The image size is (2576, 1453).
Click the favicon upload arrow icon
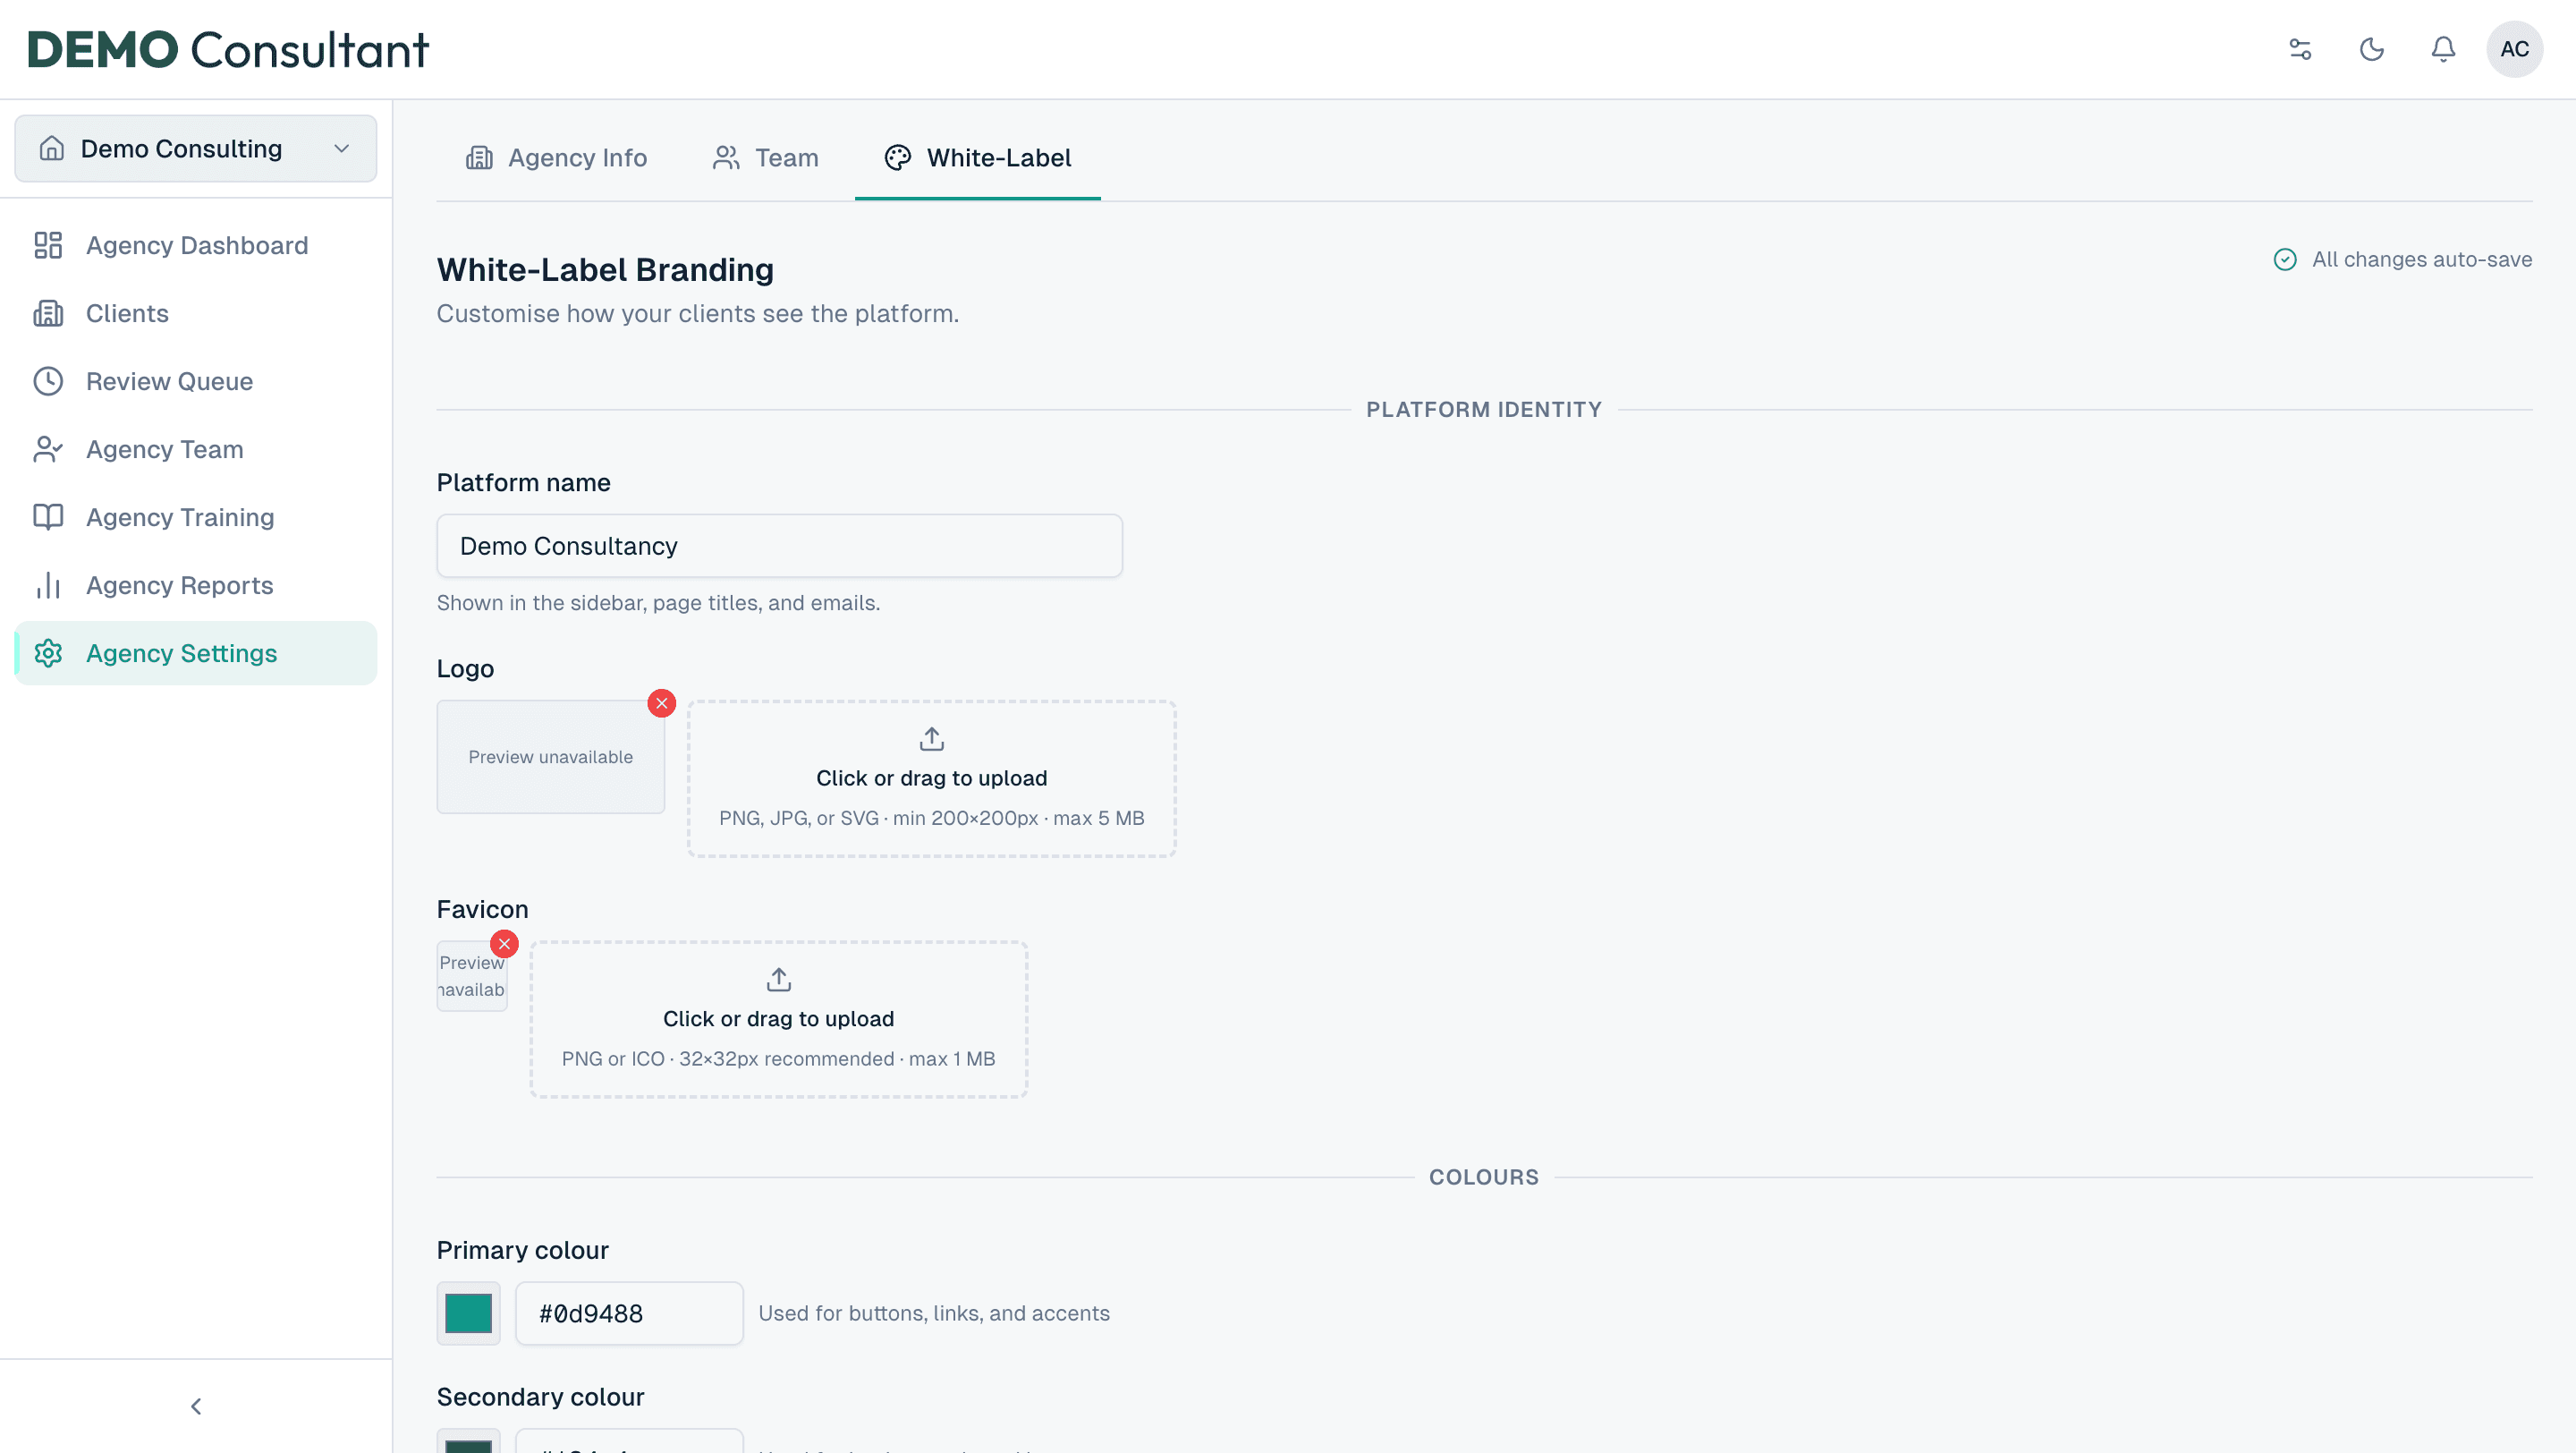pyautogui.click(x=779, y=979)
